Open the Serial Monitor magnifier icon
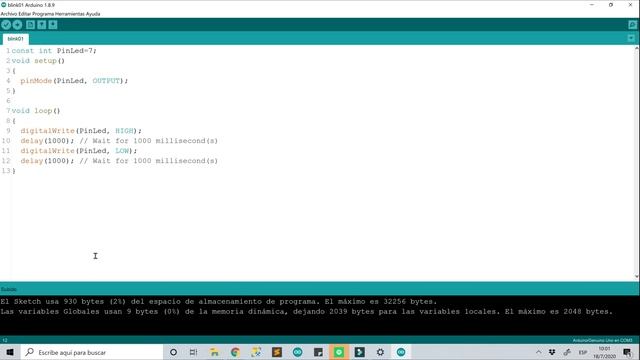The height and width of the screenshot is (360, 640). pos(632,25)
